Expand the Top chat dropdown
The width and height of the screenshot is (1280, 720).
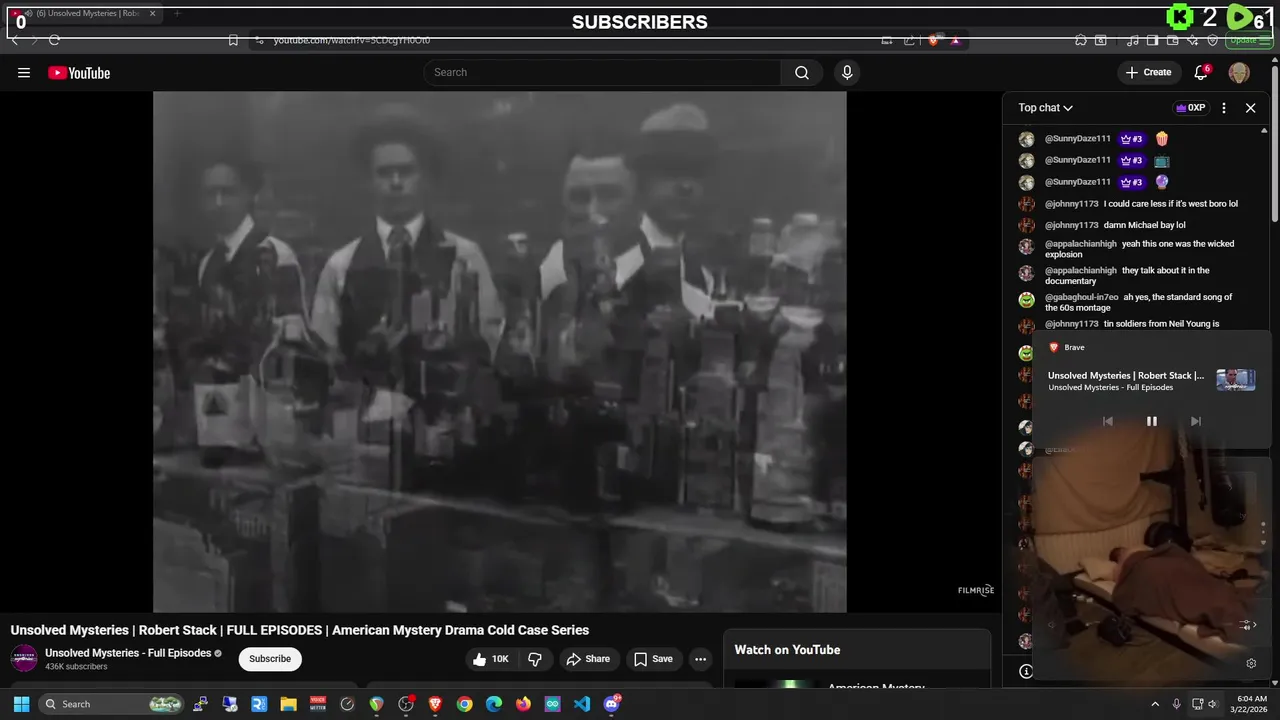(1046, 107)
